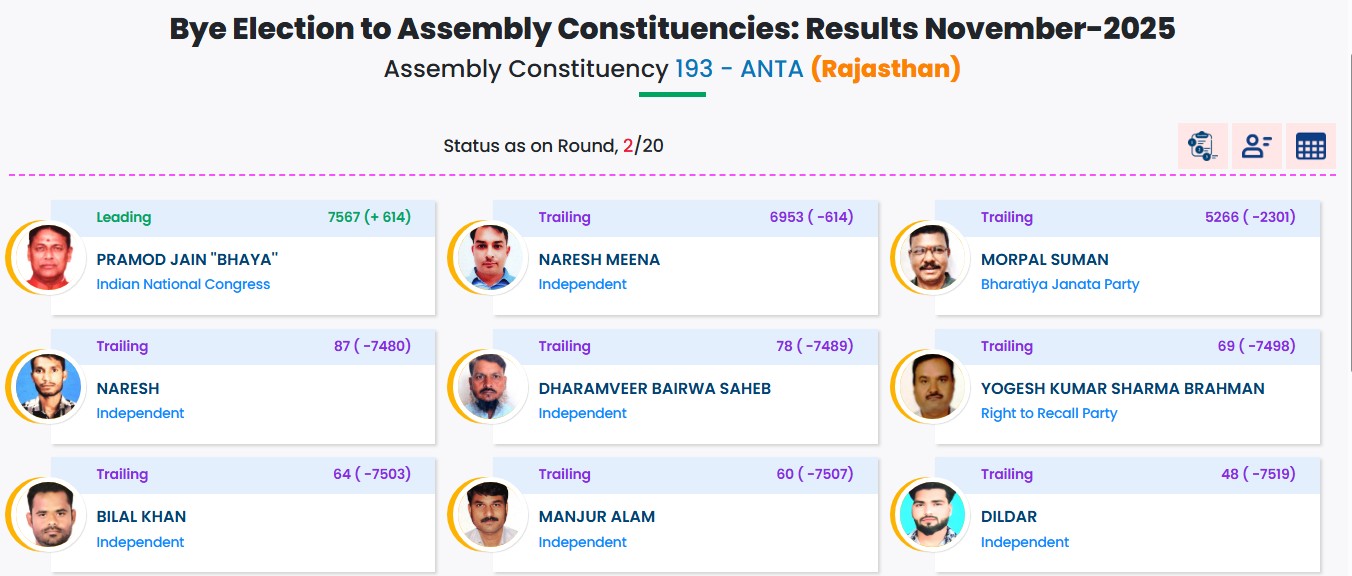Screen dimensions: 1352x576
Task: Click Naresh Meena's candidate photo
Action: click(492, 257)
